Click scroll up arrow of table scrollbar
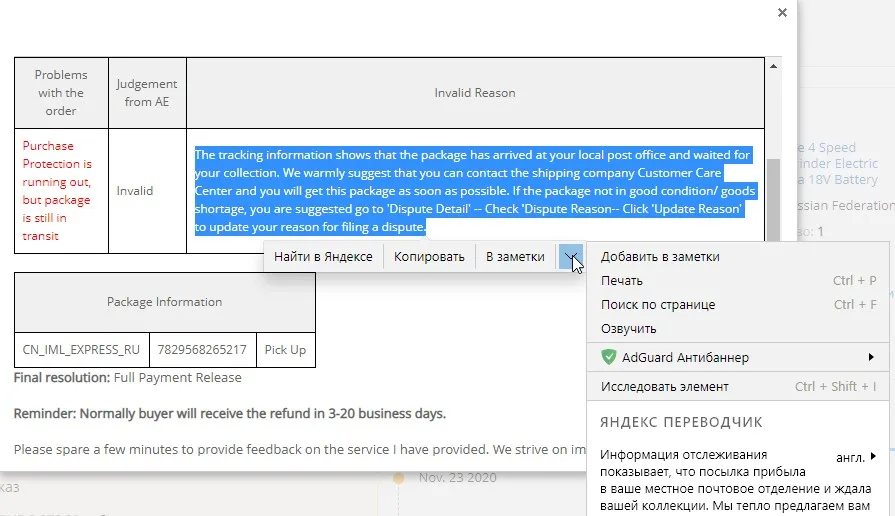Image resolution: width=895 pixels, height=516 pixels. tap(773, 66)
